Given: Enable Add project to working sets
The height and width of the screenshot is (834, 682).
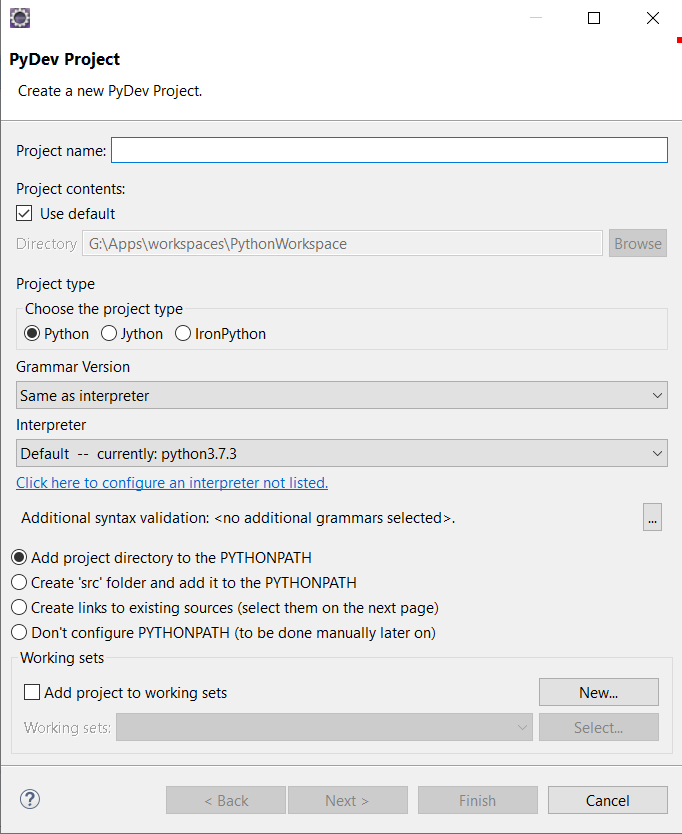Looking at the screenshot, I should [33, 692].
